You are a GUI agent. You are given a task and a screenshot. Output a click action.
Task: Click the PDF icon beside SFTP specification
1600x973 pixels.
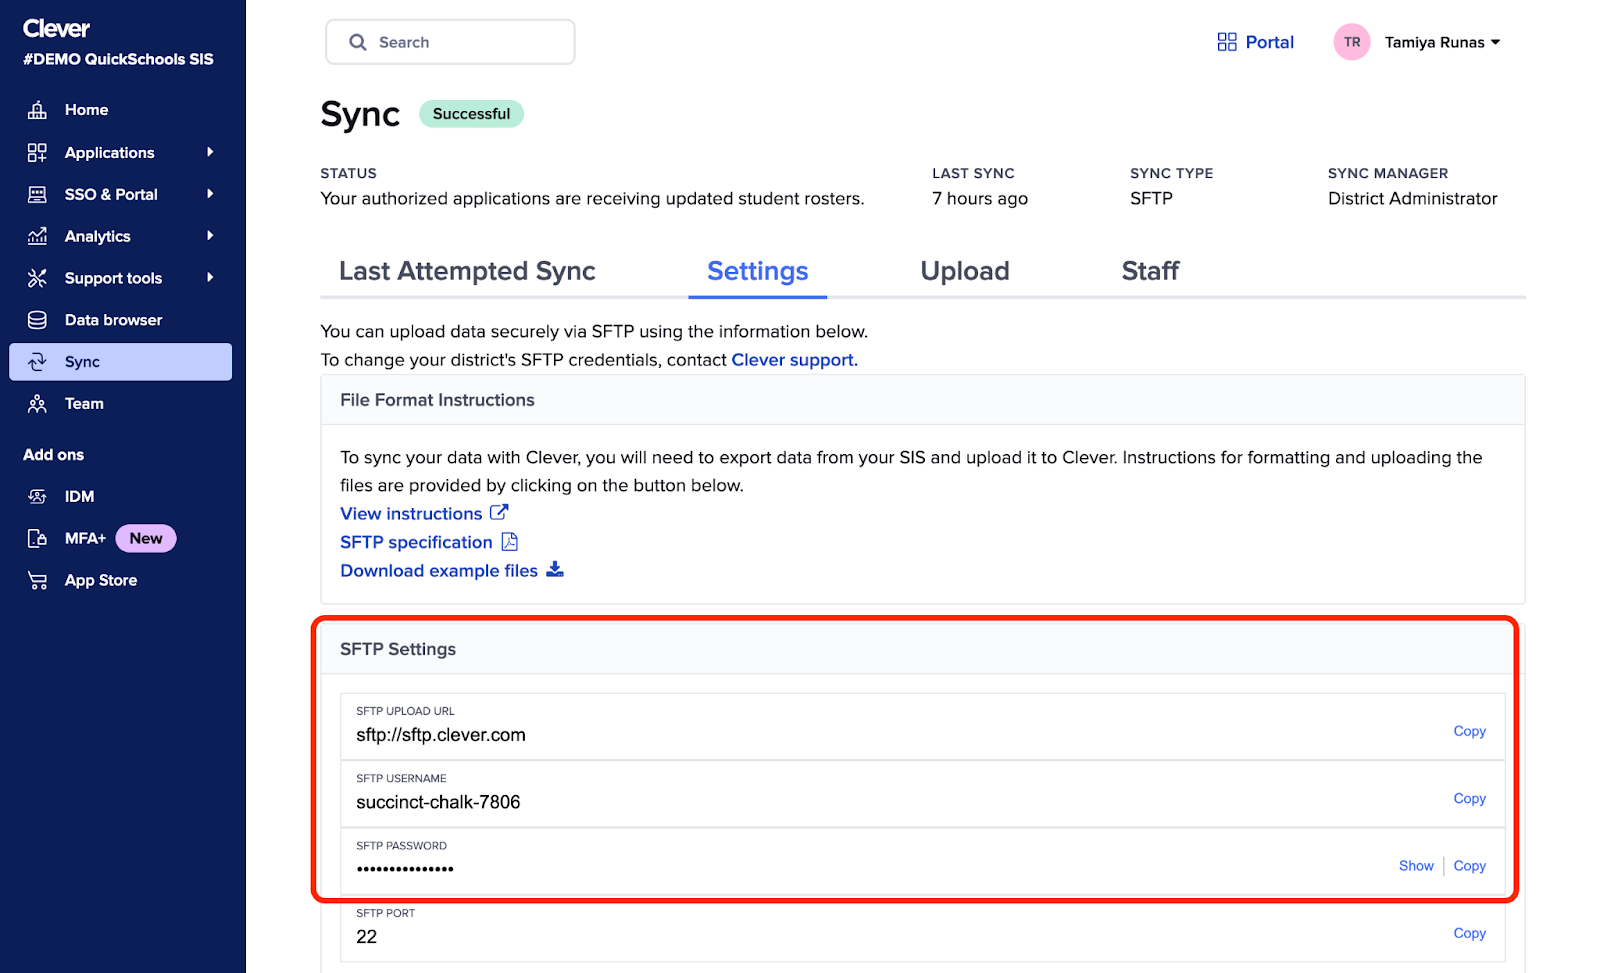(x=510, y=541)
